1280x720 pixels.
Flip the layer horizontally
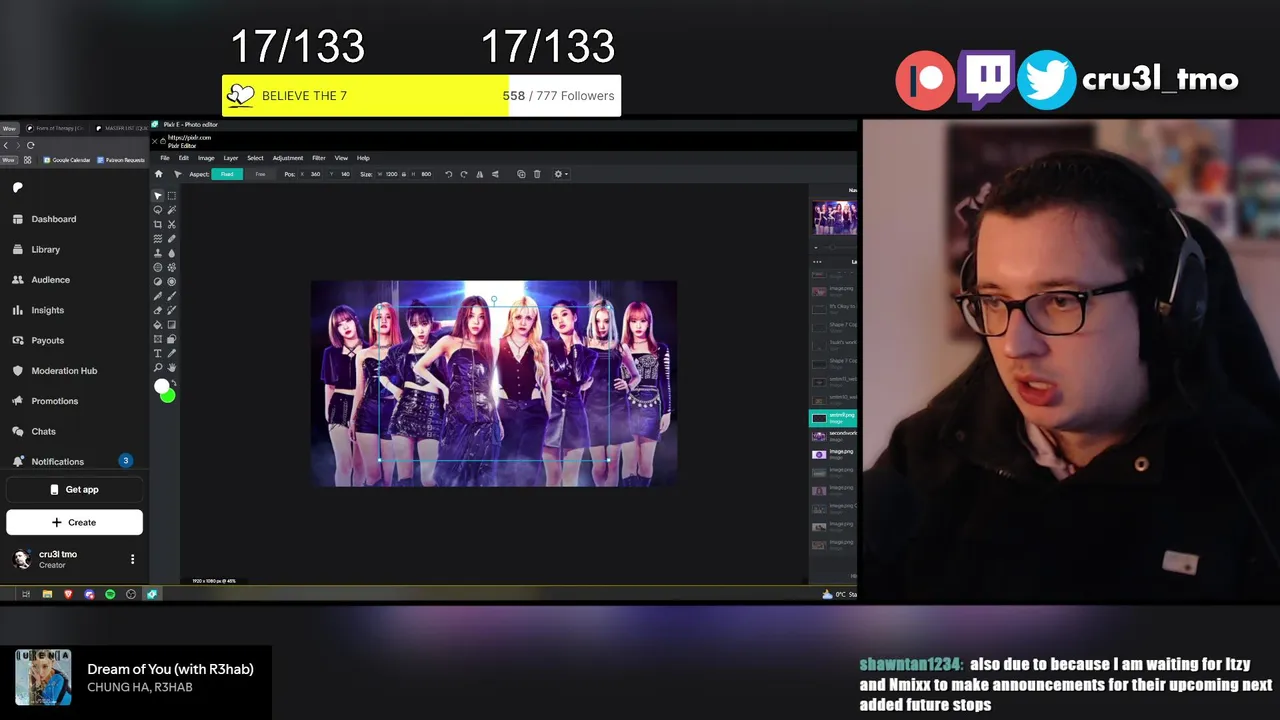(479, 174)
